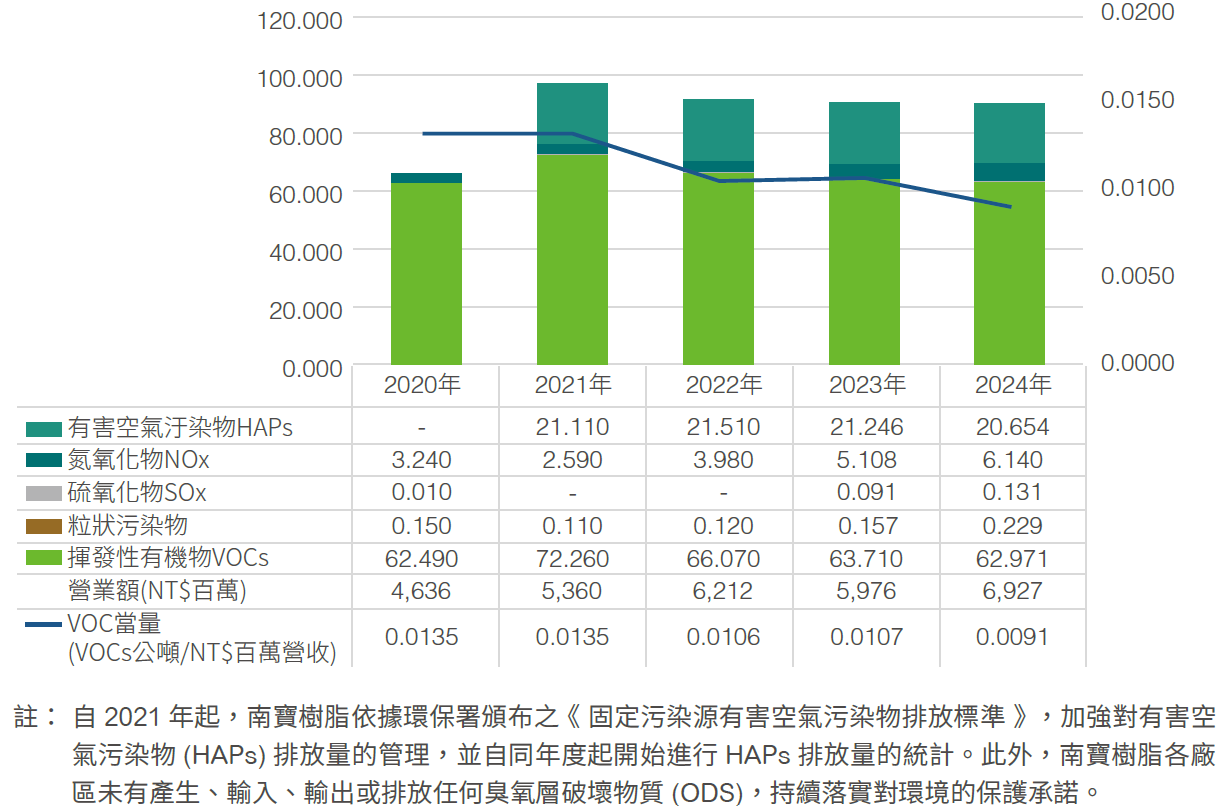Click the 粒狀污染物 brown legend swatch
Image resolution: width=1219 pixels, height=808 pixels.
coord(44,526)
